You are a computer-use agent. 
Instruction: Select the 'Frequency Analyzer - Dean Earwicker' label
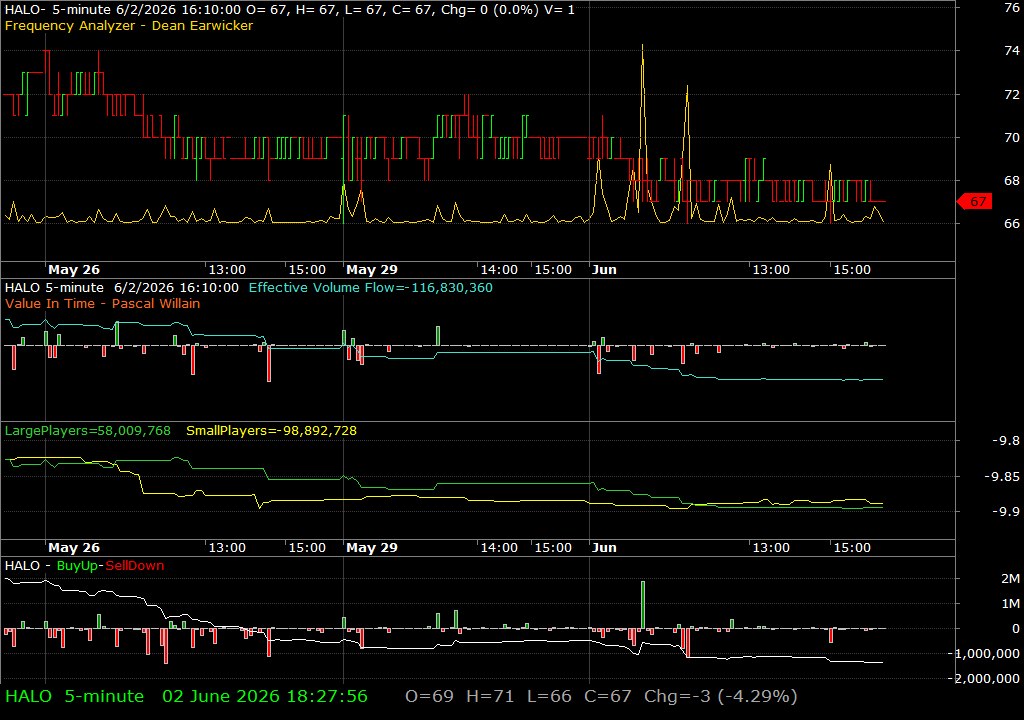click(129, 25)
